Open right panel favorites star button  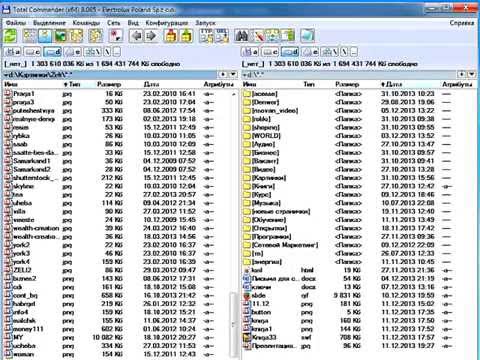click(x=462, y=74)
